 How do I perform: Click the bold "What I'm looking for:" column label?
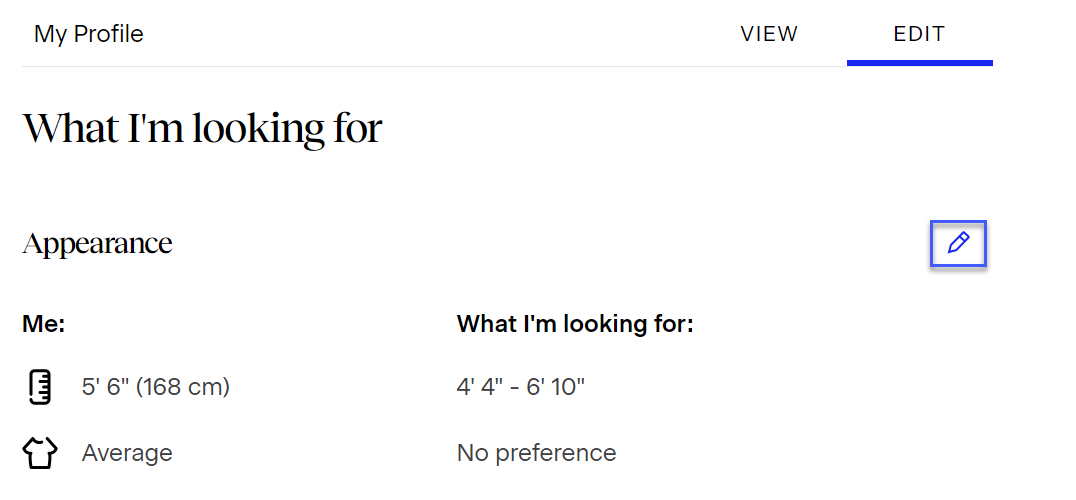pos(575,324)
